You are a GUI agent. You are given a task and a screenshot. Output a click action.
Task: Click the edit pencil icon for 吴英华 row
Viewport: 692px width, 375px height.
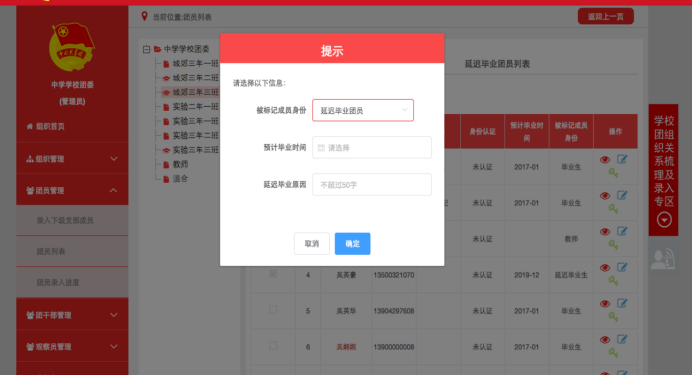[x=622, y=303]
